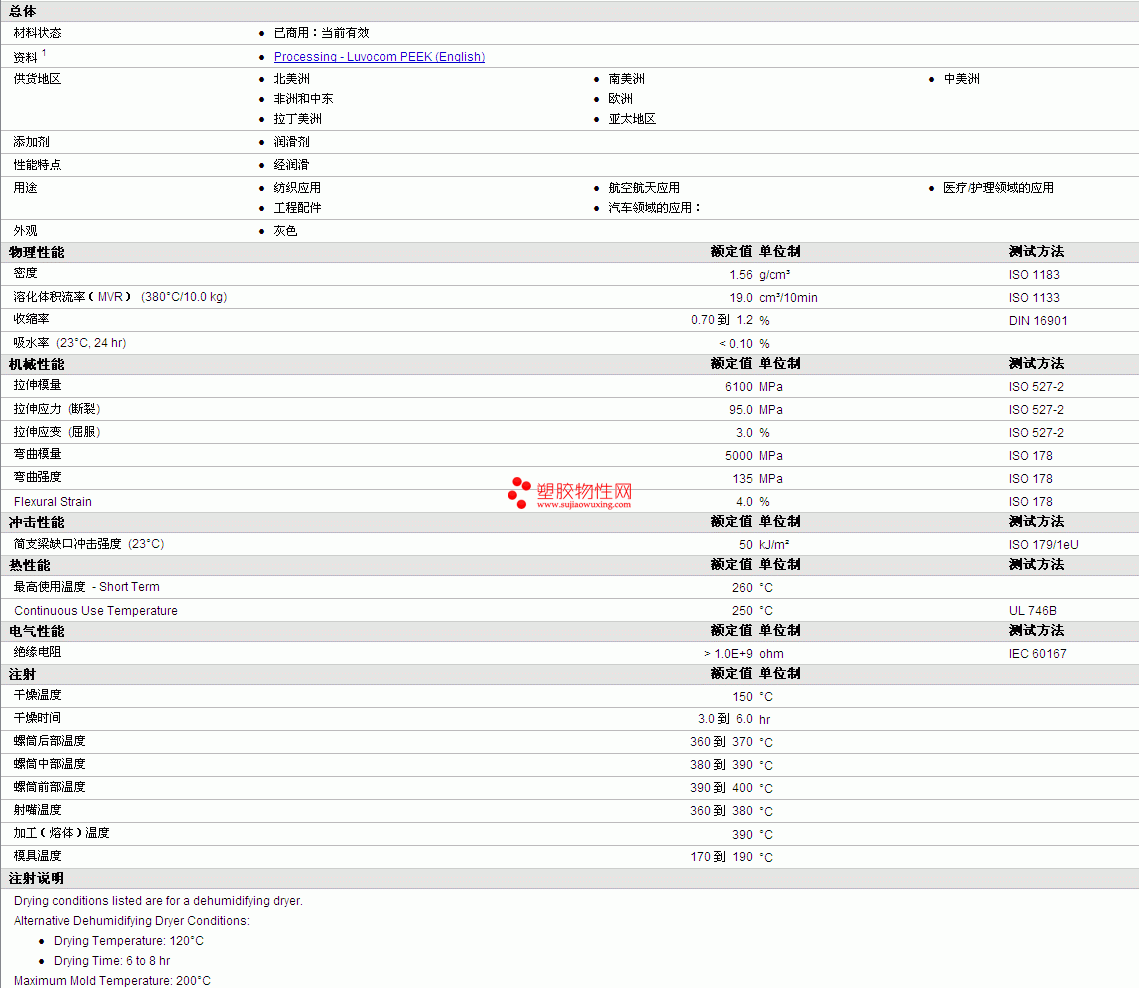Select the 北美洲 supply region item

pos(291,78)
